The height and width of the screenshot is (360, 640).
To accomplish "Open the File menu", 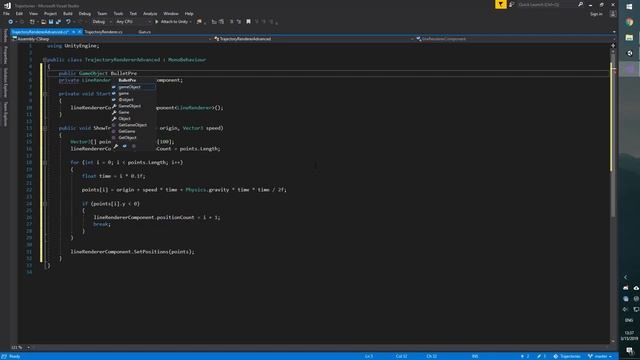I will click(6, 13).
